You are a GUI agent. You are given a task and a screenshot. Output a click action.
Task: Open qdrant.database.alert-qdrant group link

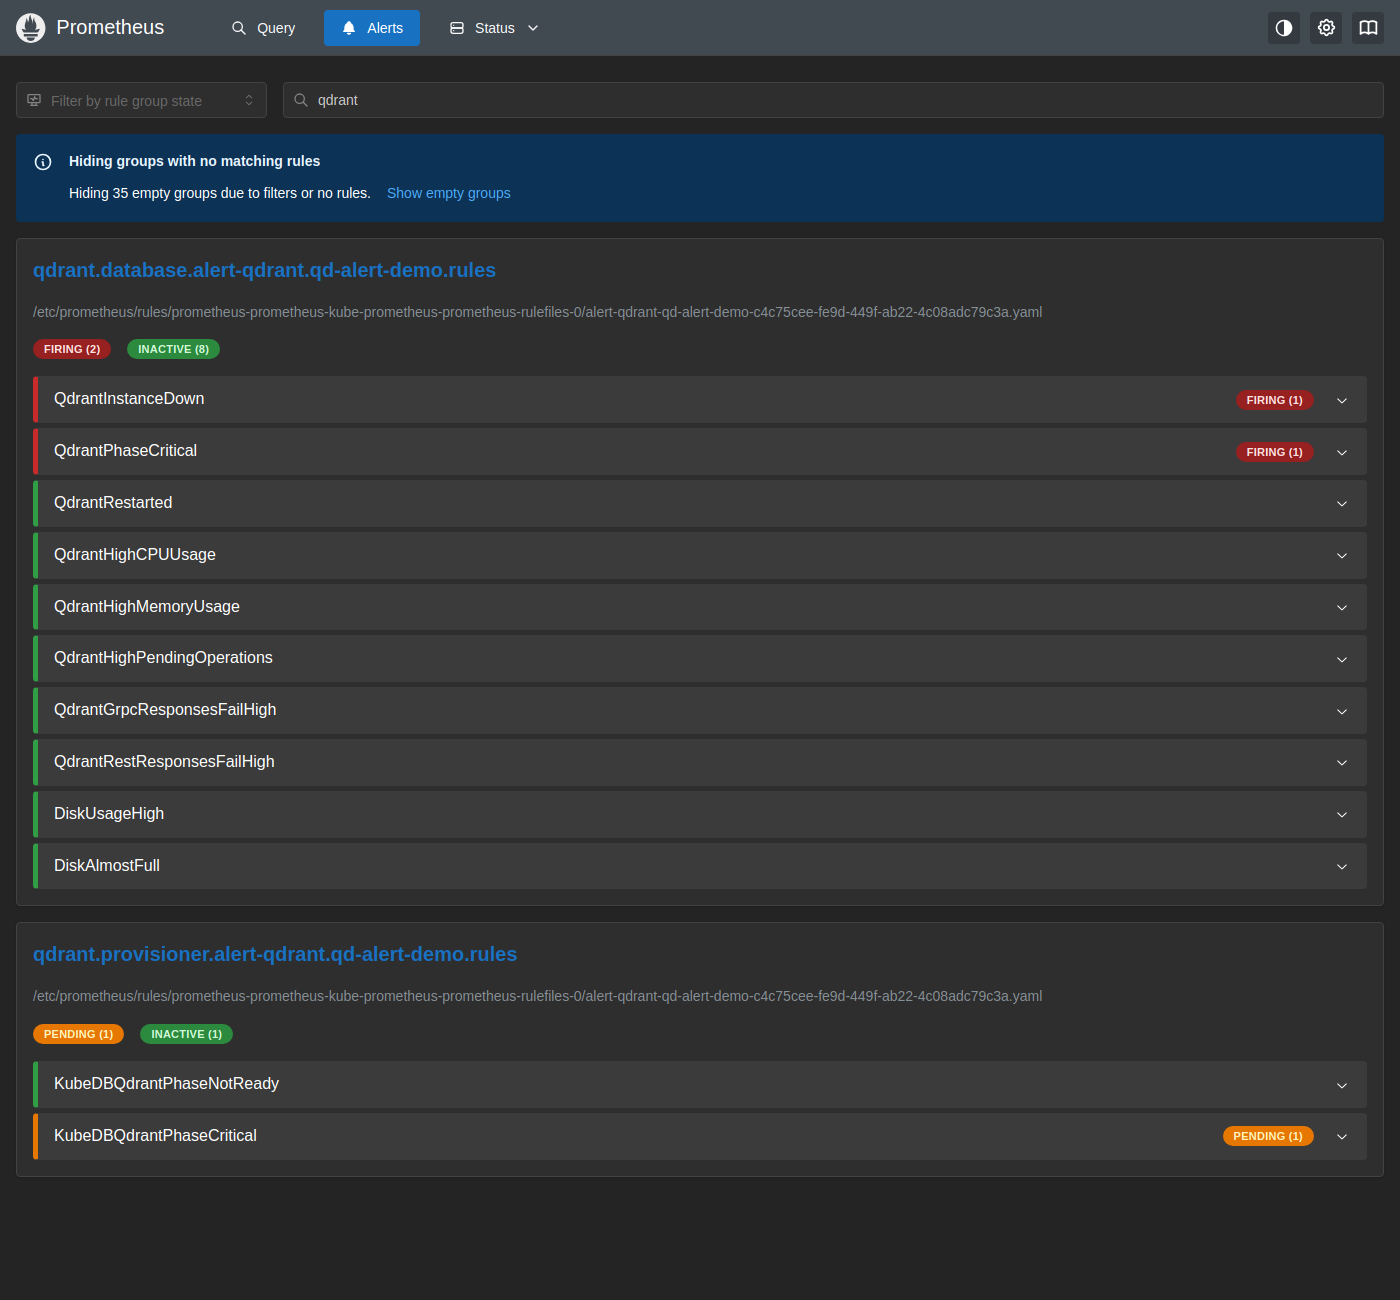264,270
